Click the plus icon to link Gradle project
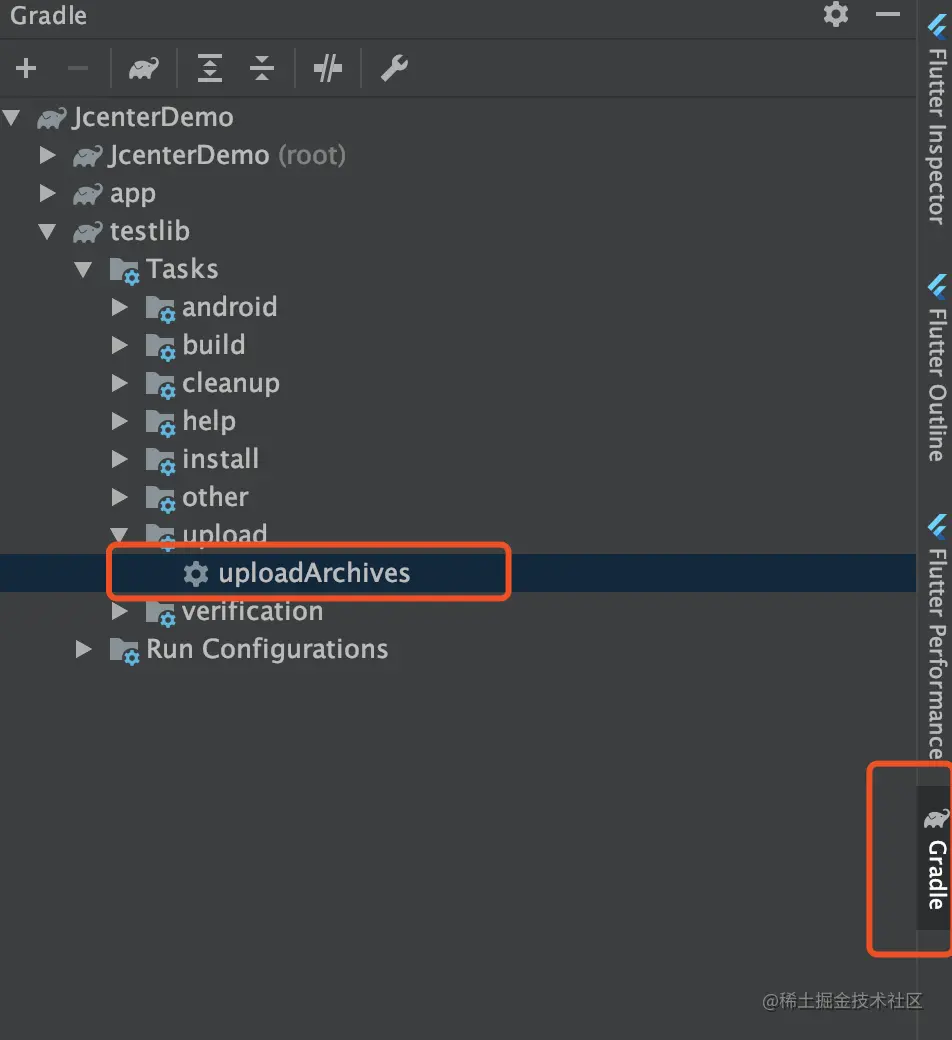952x1040 pixels. click(x=26, y=68)
